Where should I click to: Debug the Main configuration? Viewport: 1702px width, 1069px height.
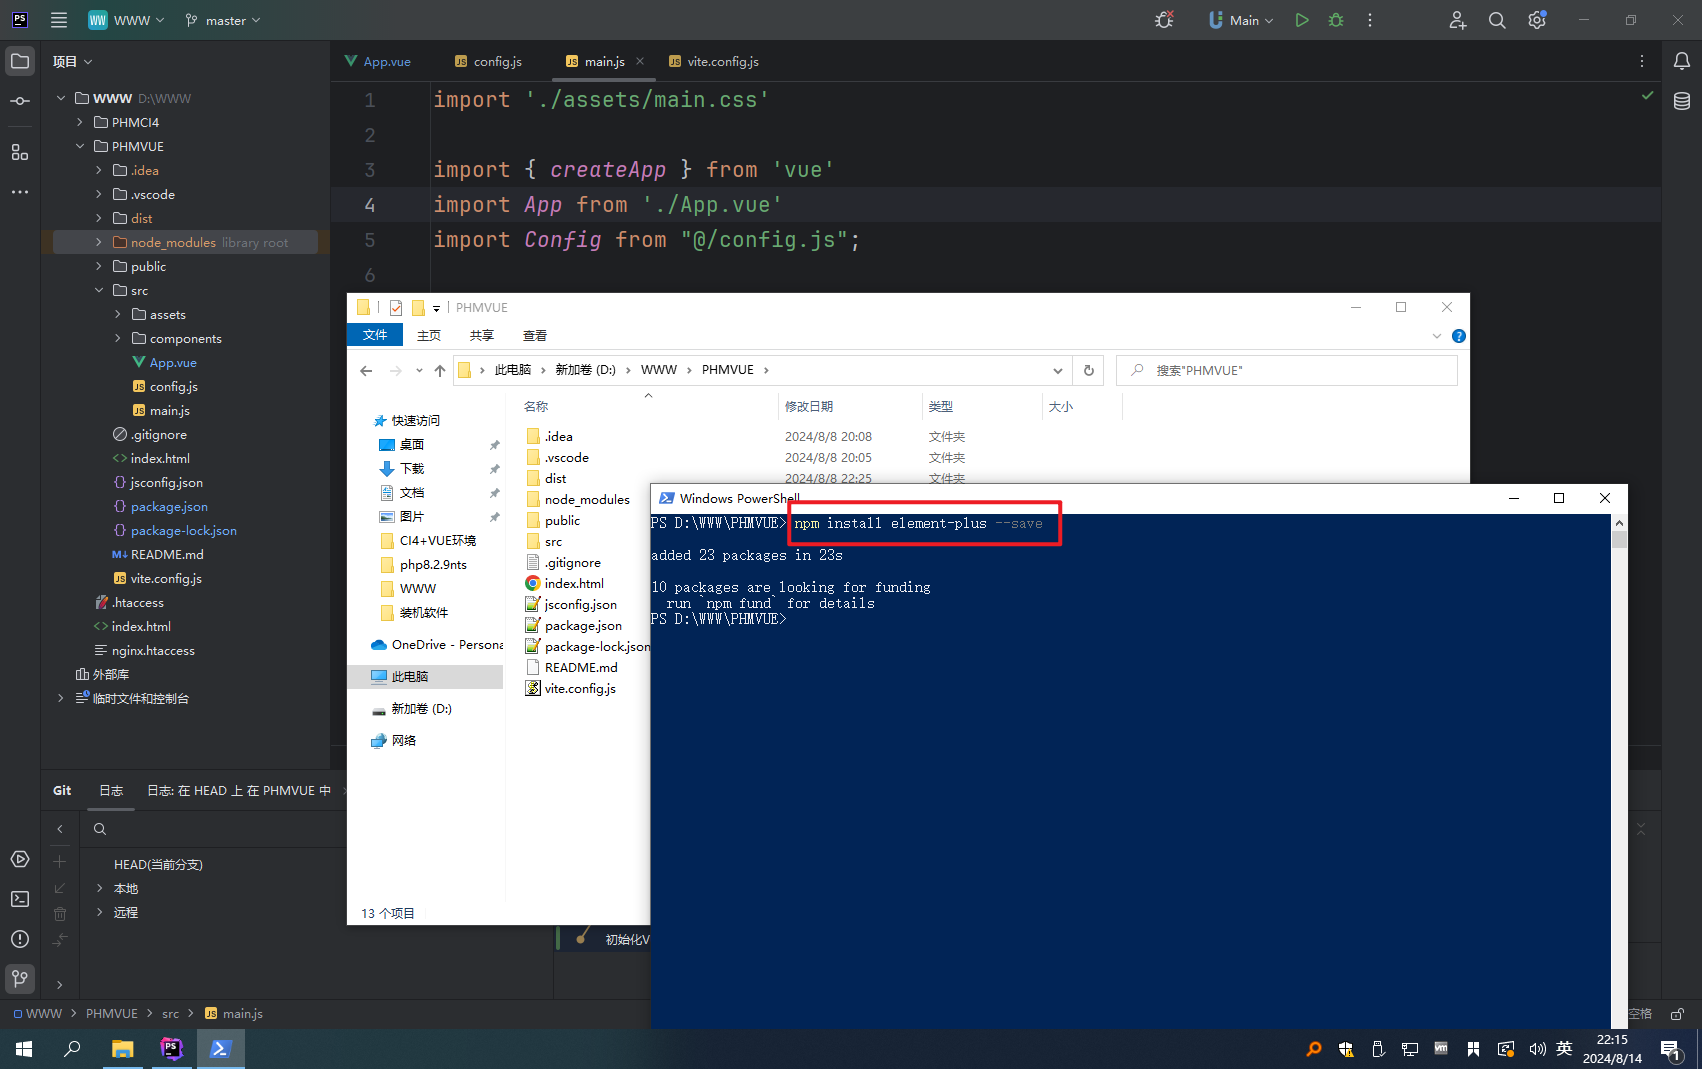[x=1336, y=20]
